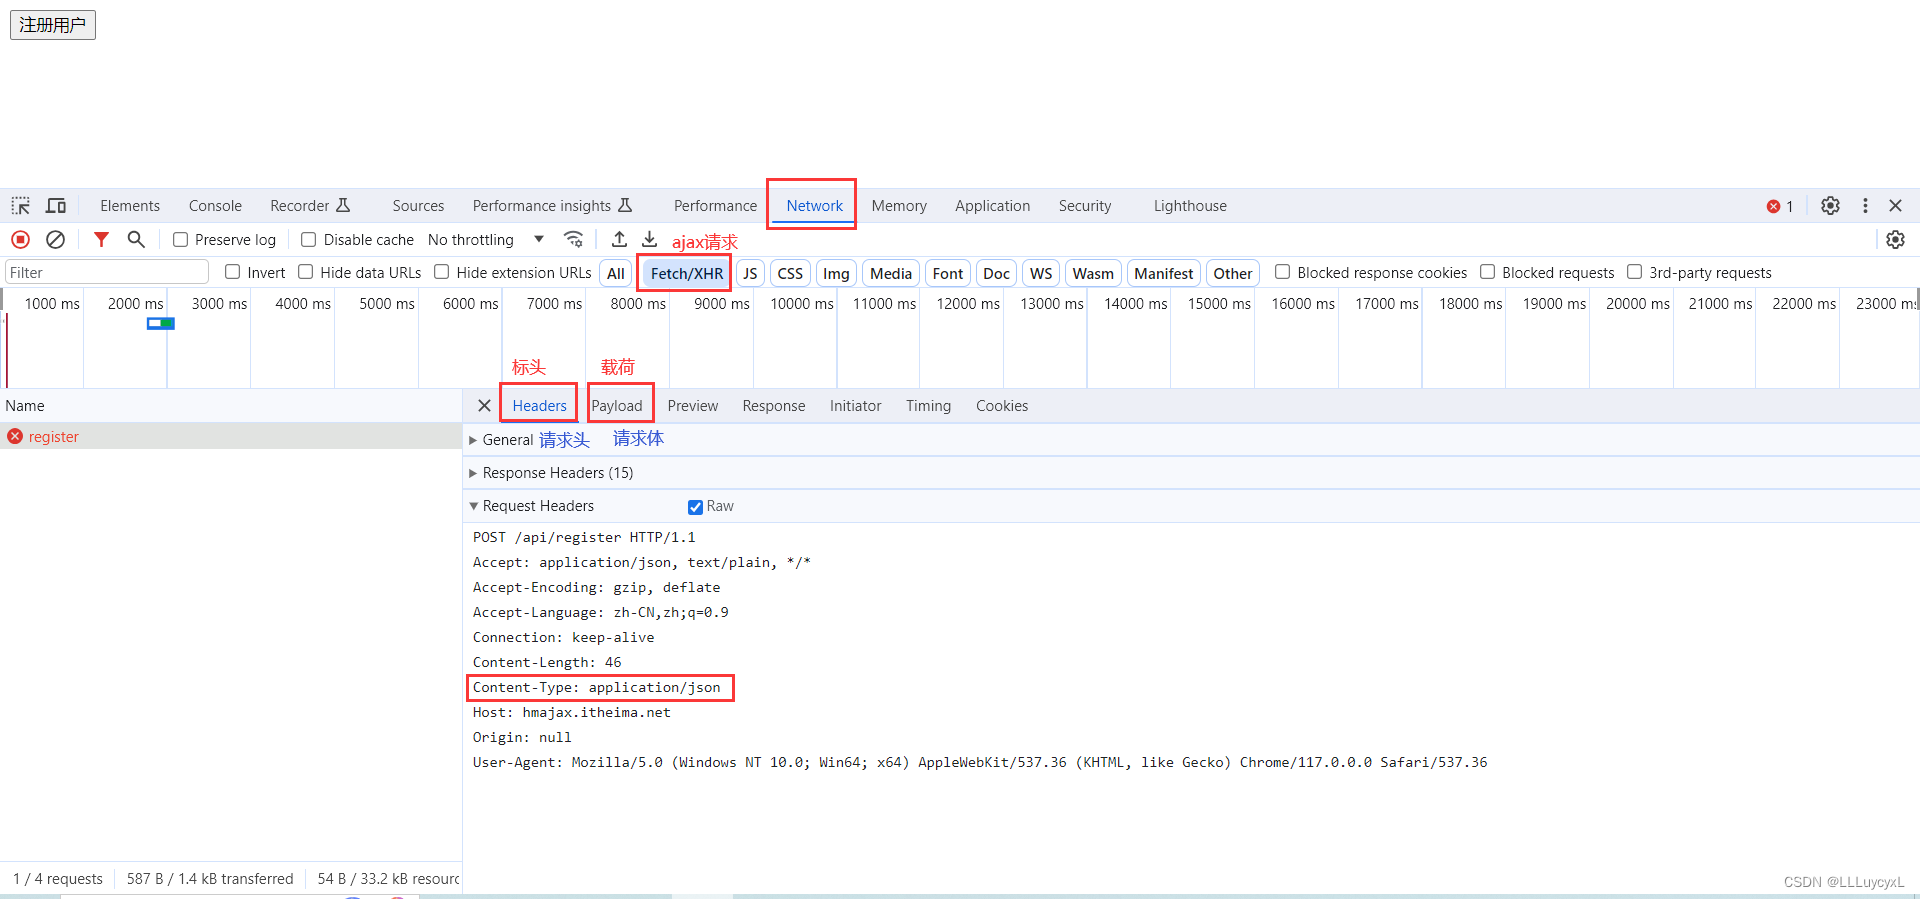
Task: Click the request bar on timeline overview
Action: 161,323
